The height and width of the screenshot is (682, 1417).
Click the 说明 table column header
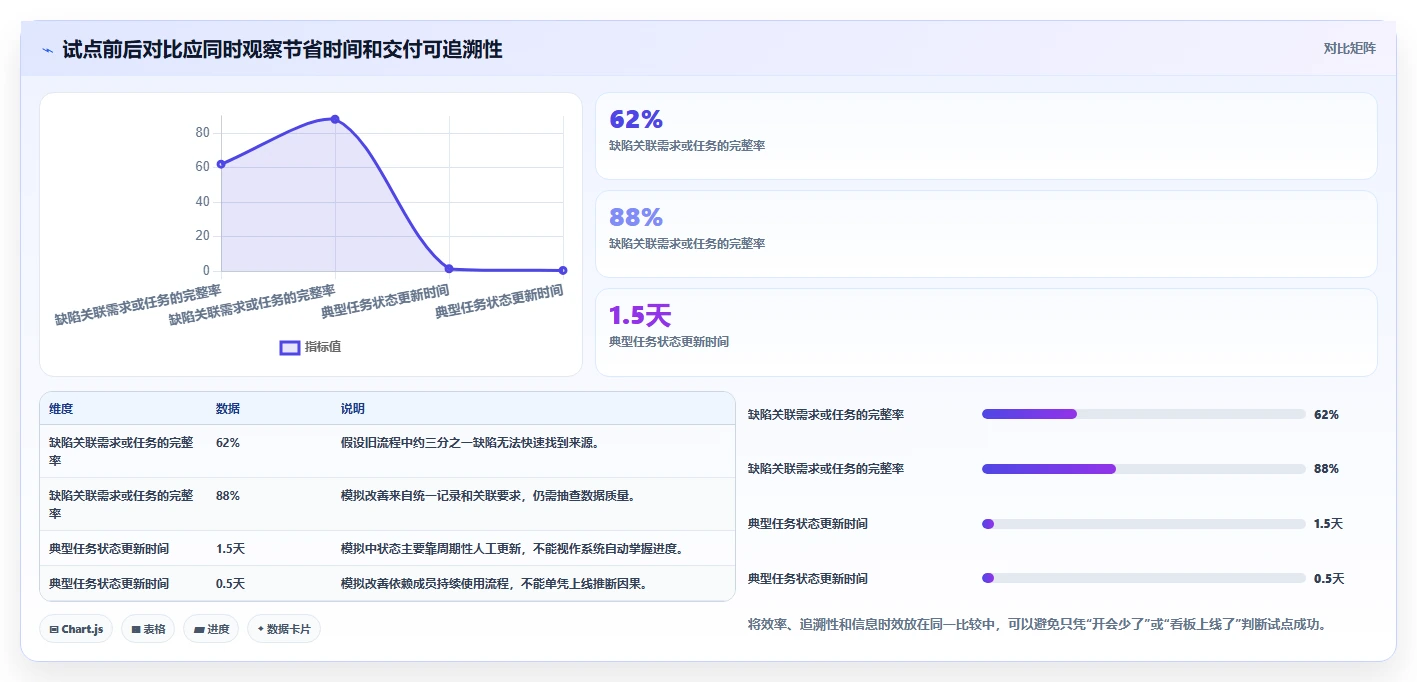[x=353, y=409]
